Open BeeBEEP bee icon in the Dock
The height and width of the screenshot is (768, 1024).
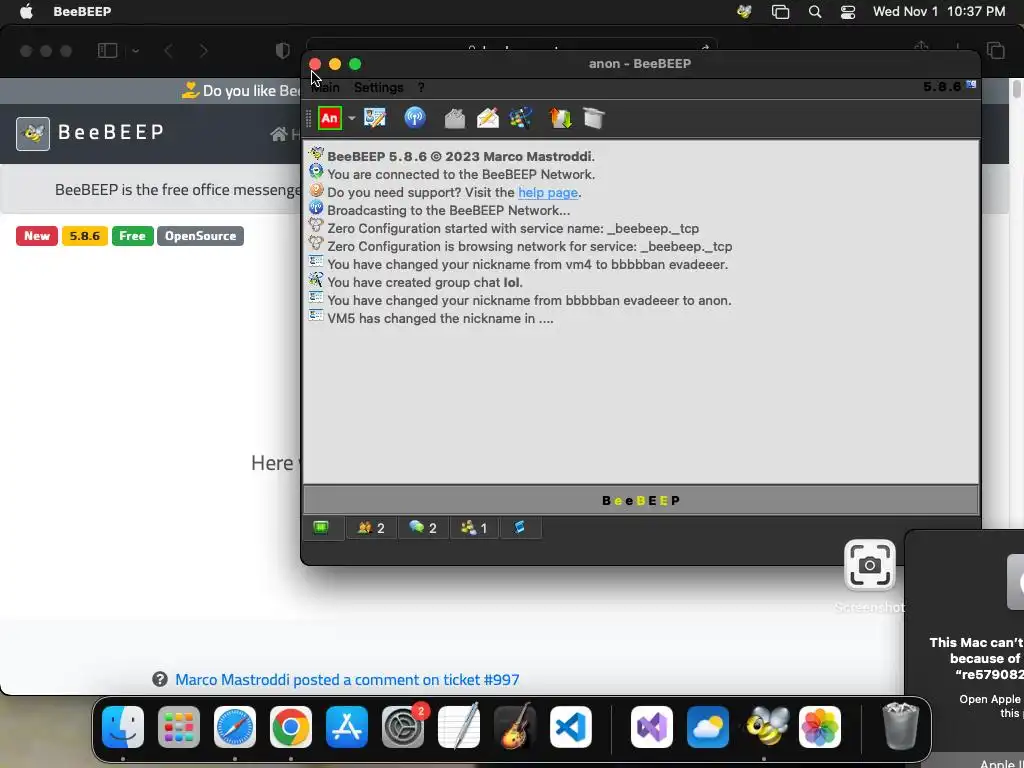pyautogui.click(x=765, y=727)
